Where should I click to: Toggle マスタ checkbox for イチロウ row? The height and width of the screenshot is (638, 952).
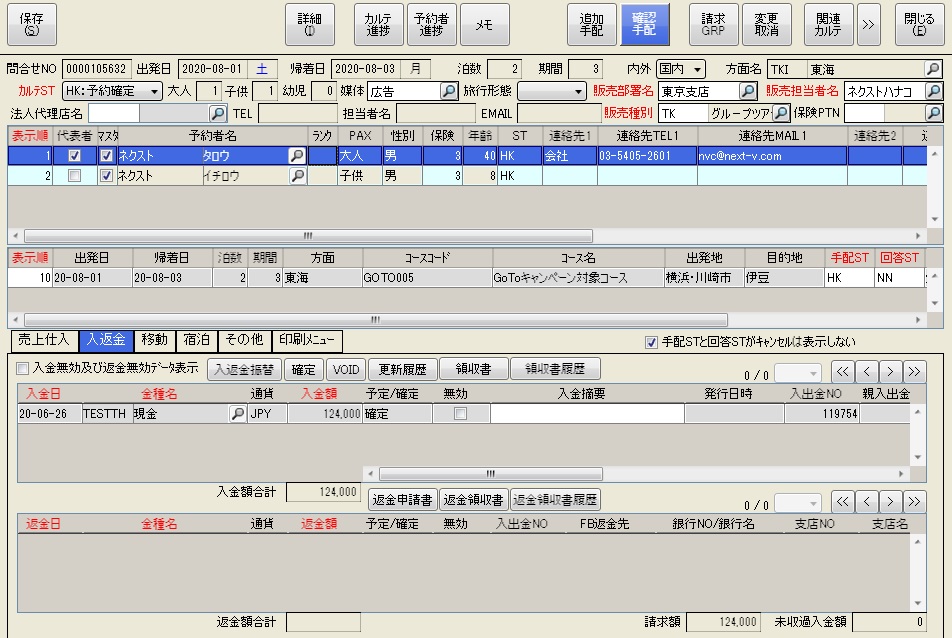(x=106, y=175)
